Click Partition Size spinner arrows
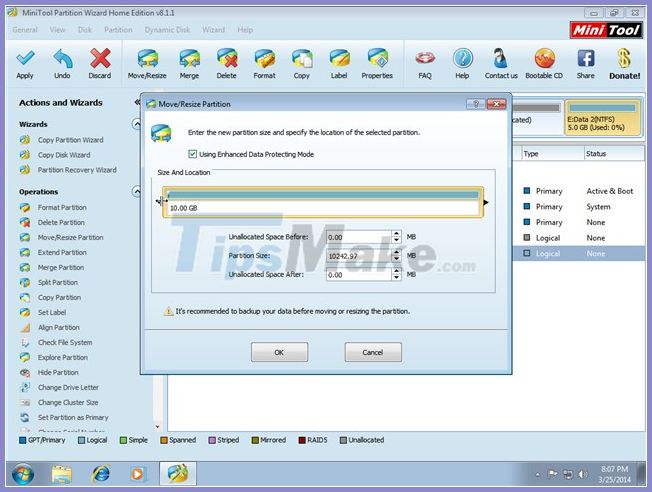The width and height of the screenshot is (652, 492). click(397, 256)
